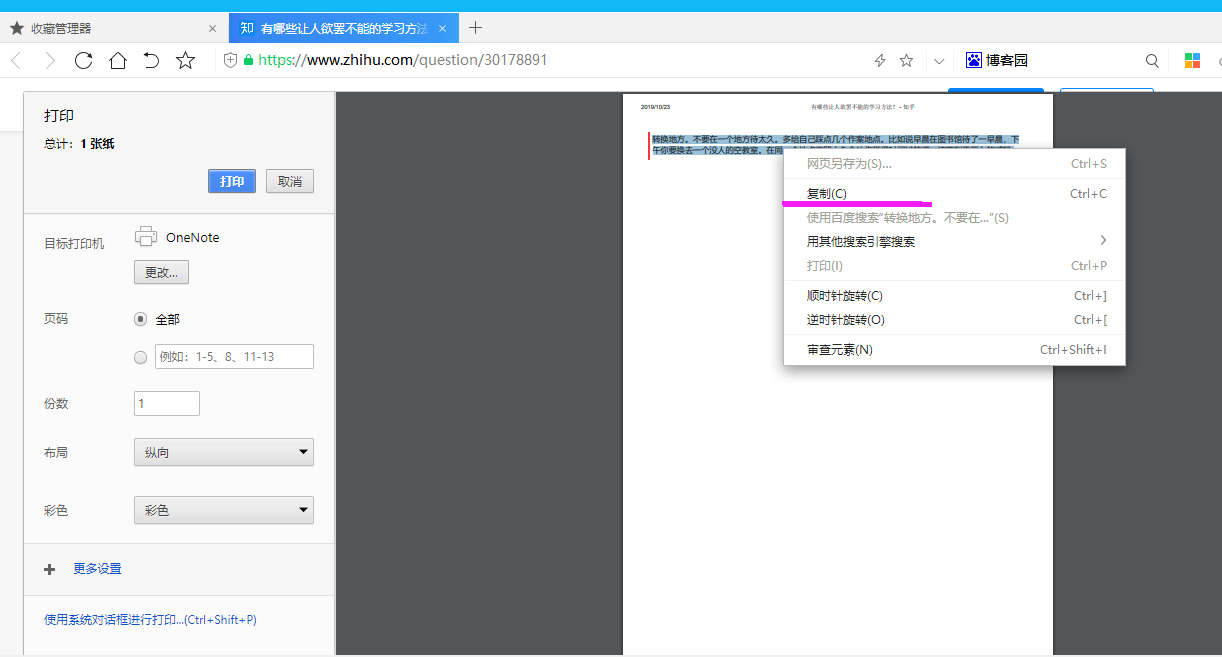
Task: Choose 使用百度搜索 in context menu
Action: pos(954,217)
